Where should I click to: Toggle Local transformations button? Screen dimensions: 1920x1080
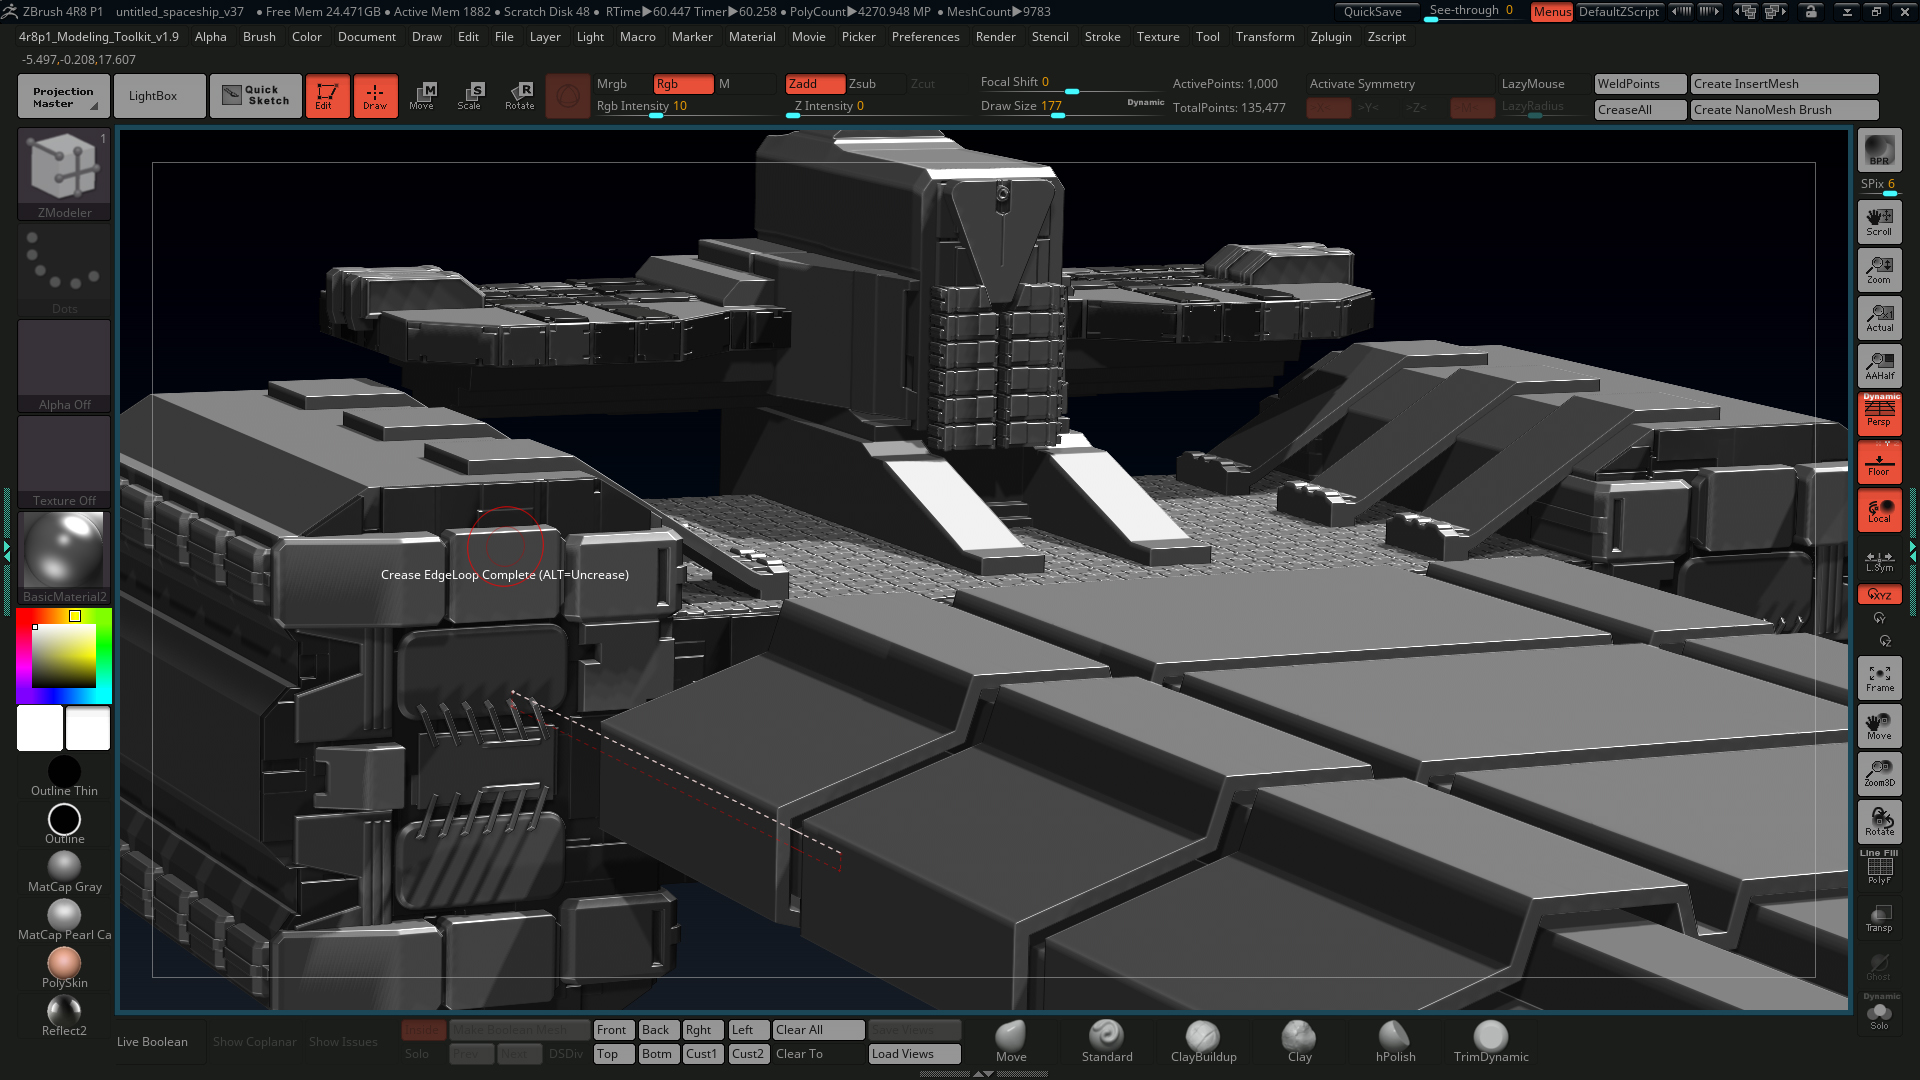click(1879, 510)
